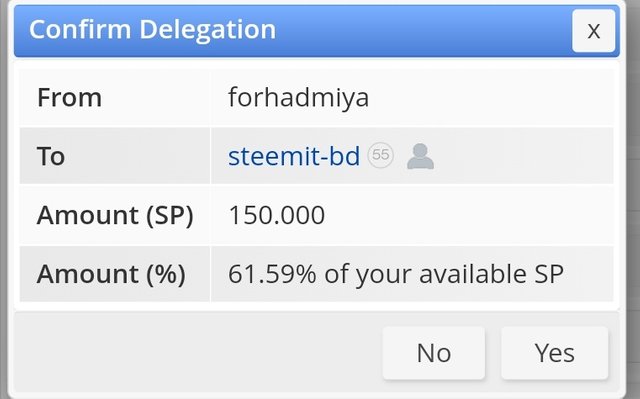Click blank area right of forhadmiya
This screenshot has width=640, height=399.
coord(490,98)
